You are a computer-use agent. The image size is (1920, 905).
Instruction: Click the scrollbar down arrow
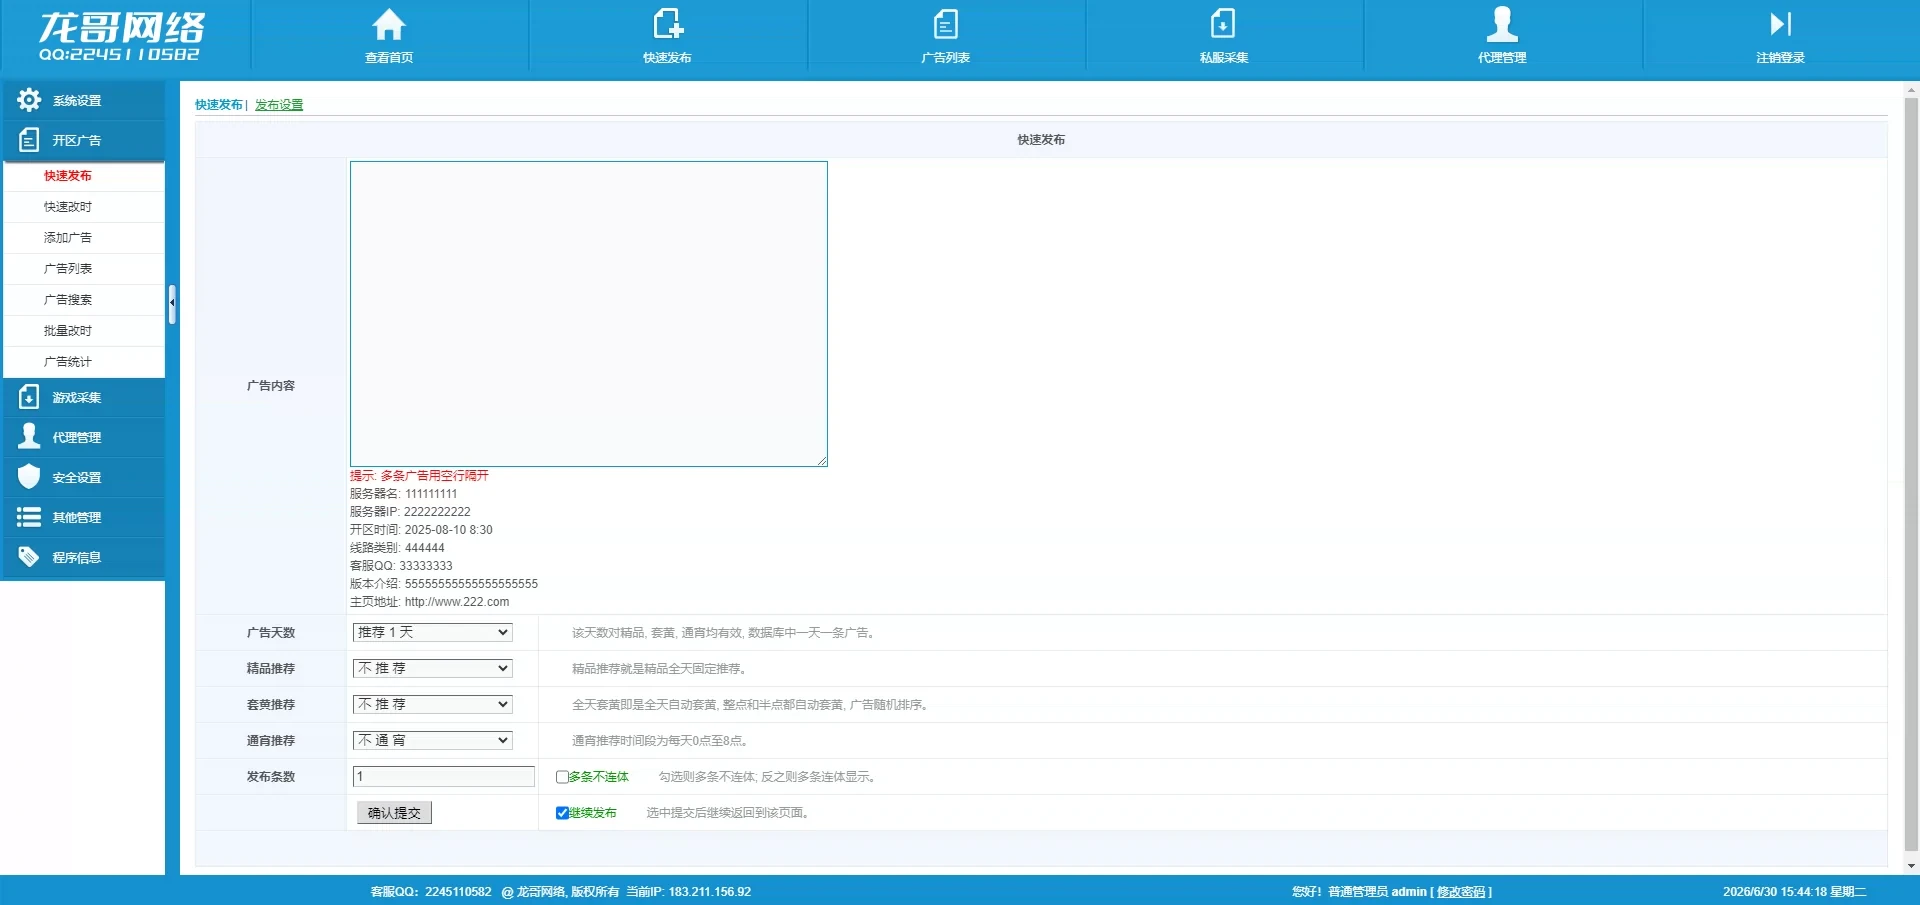1911,866
